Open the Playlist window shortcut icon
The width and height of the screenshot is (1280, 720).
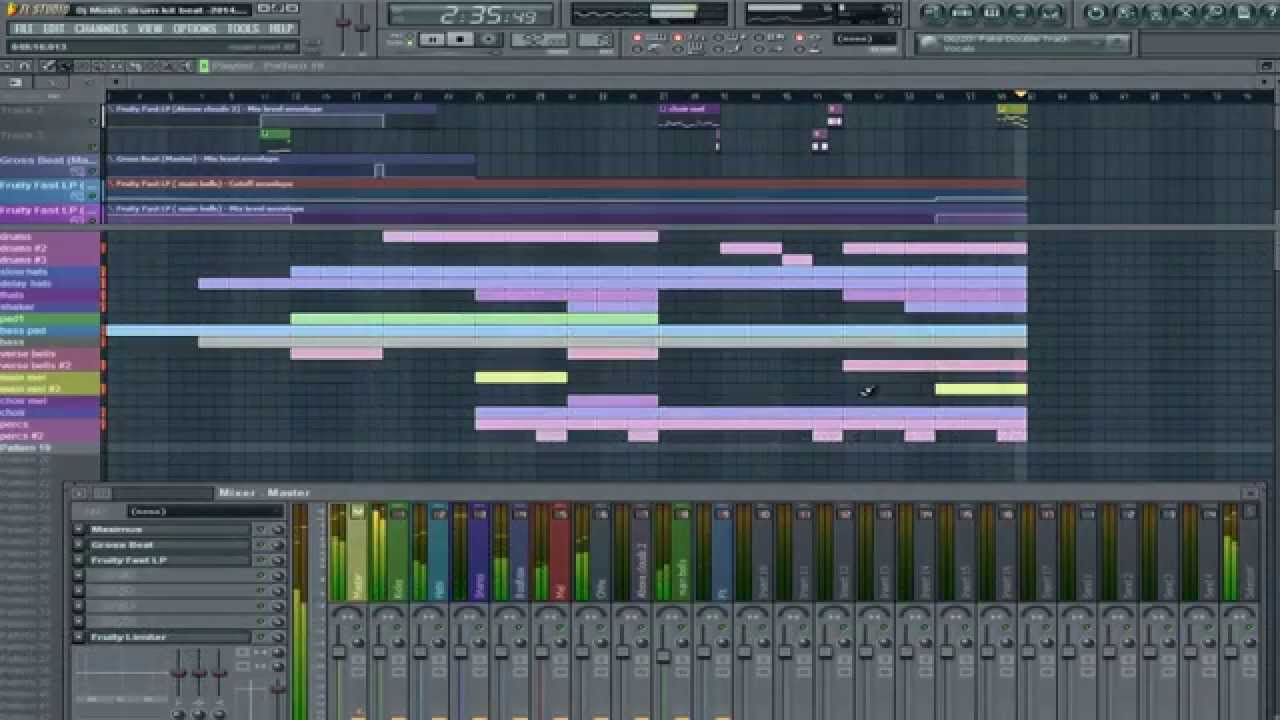(933, 13)
